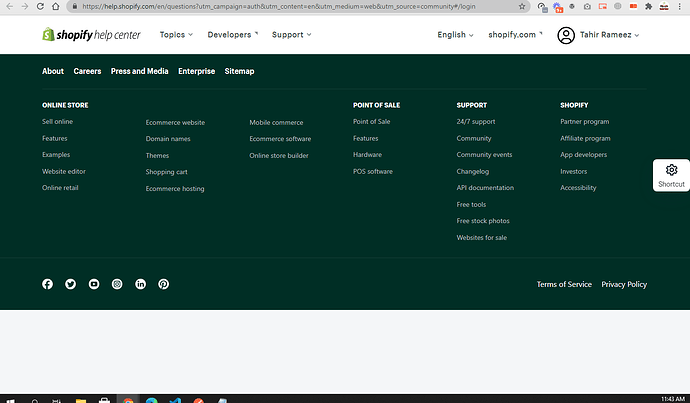Screen dimensions: 690x403
Task: Open the Instagram social icon
Action: (117, 284)
